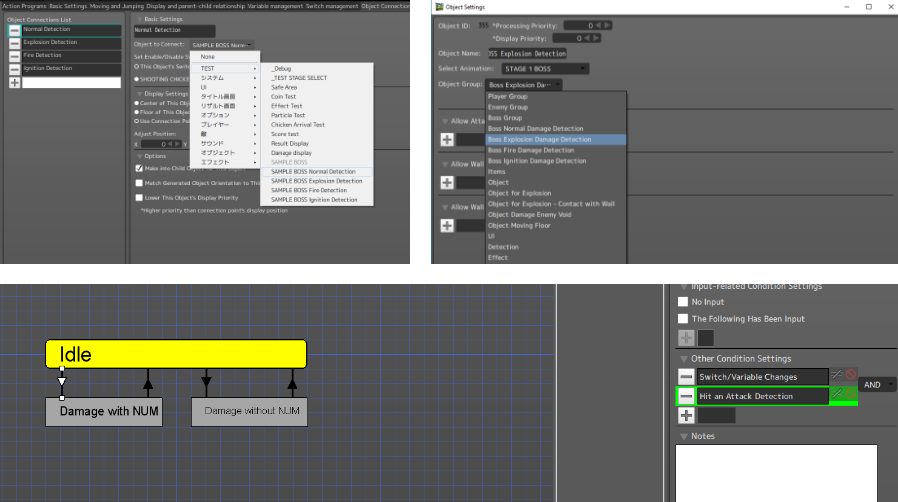Check The Following Has Been Input
898x502 pixels.
tap(683, 318)
